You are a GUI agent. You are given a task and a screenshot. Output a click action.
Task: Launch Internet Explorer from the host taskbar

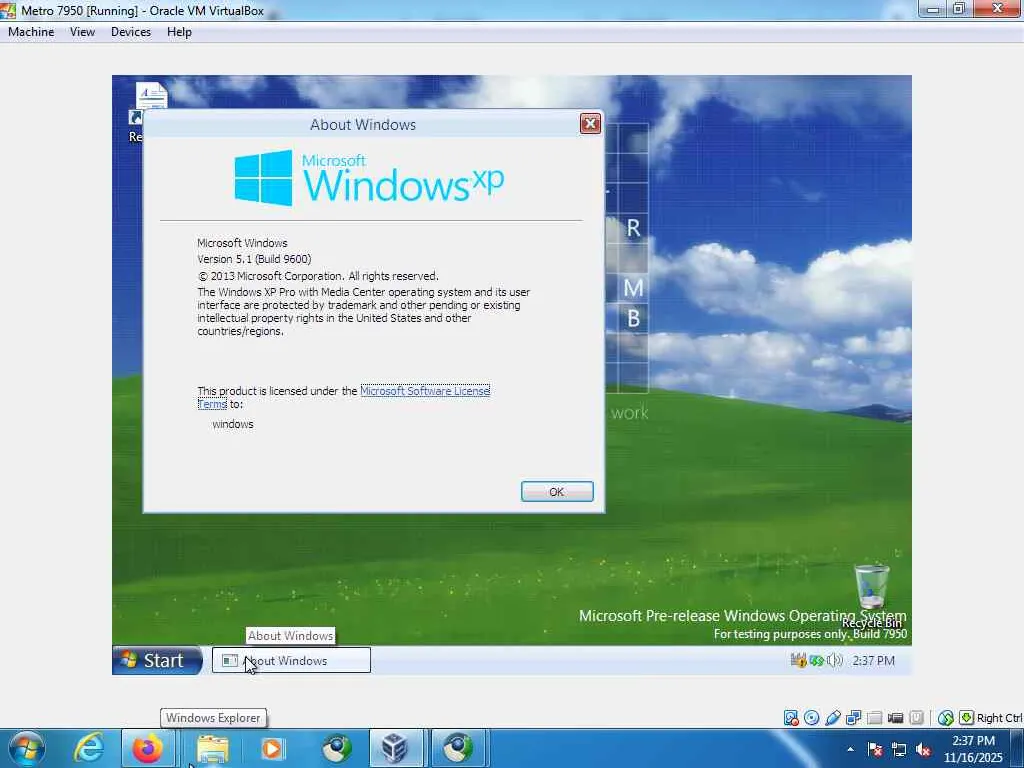tap(88, 748)
